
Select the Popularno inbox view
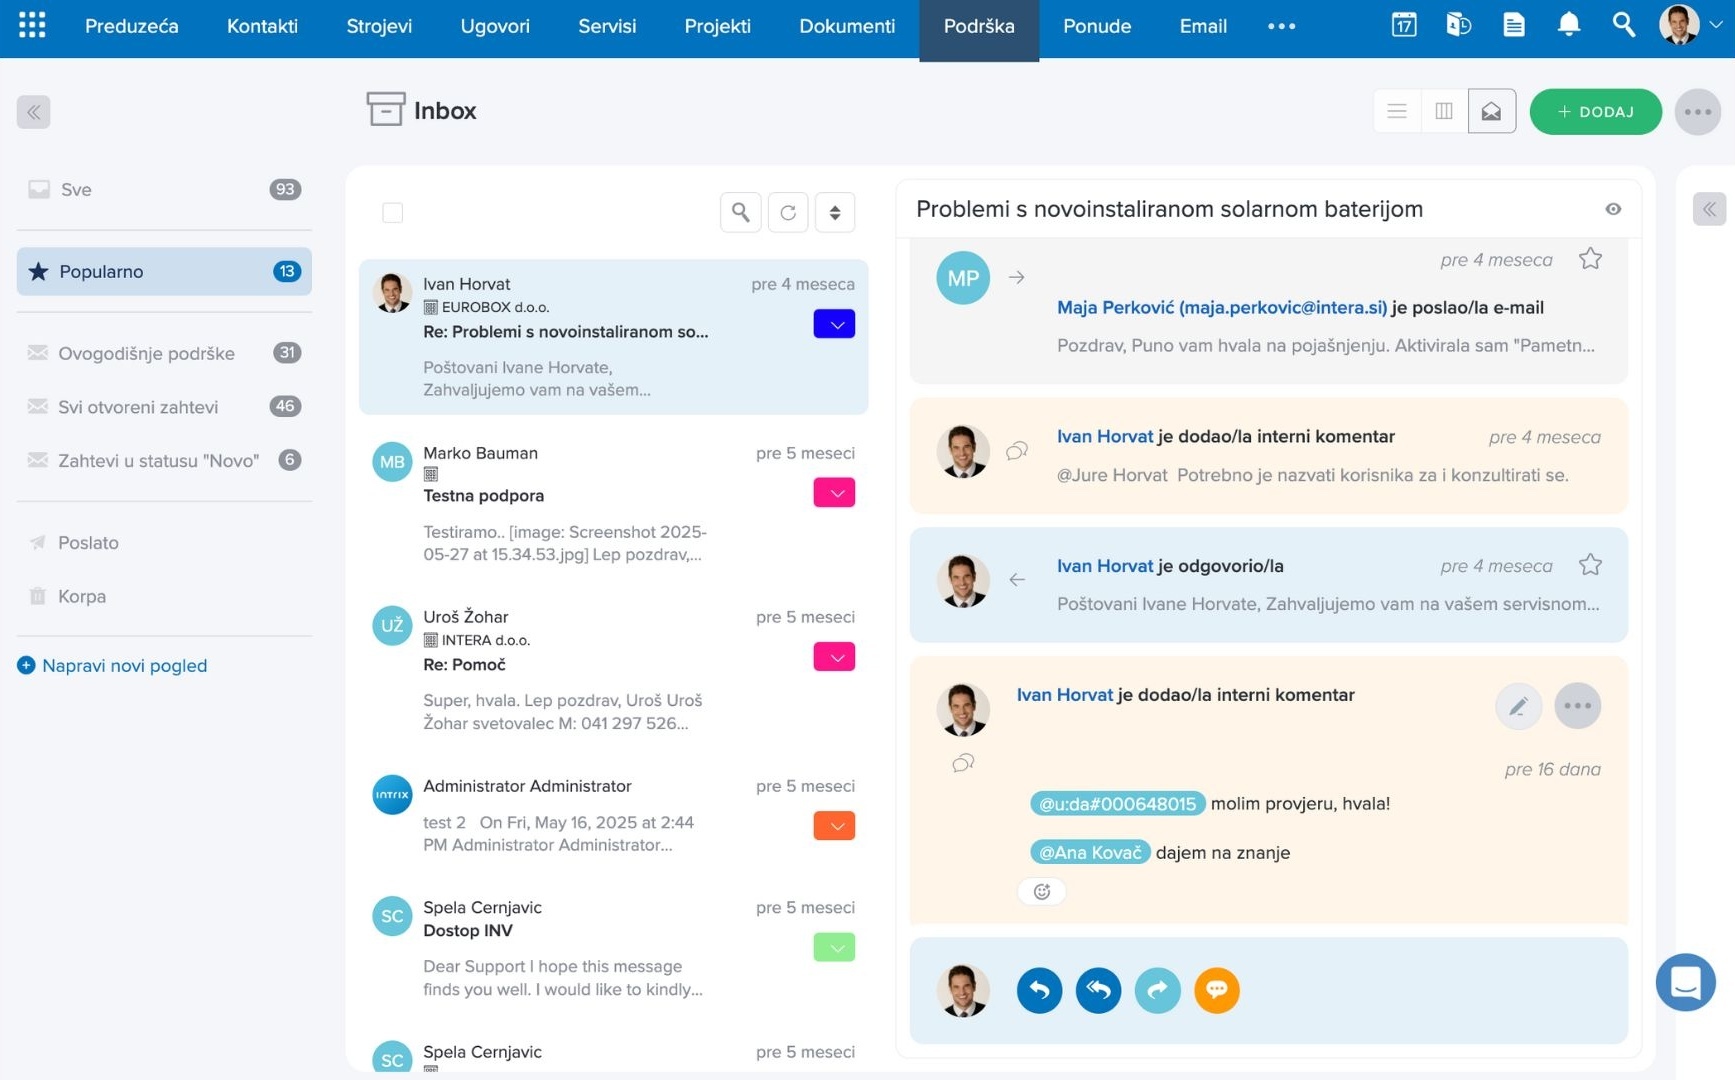coord(164,271)
